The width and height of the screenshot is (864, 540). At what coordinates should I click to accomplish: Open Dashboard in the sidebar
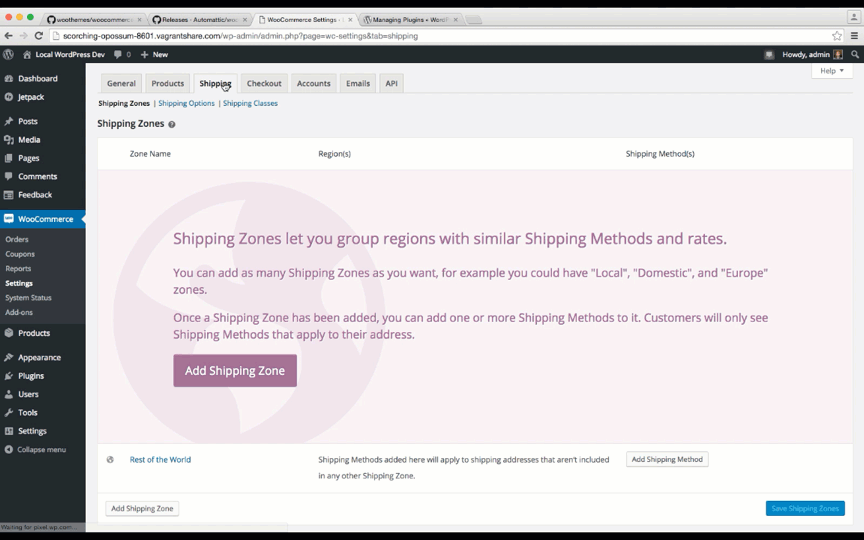[42, 78]
